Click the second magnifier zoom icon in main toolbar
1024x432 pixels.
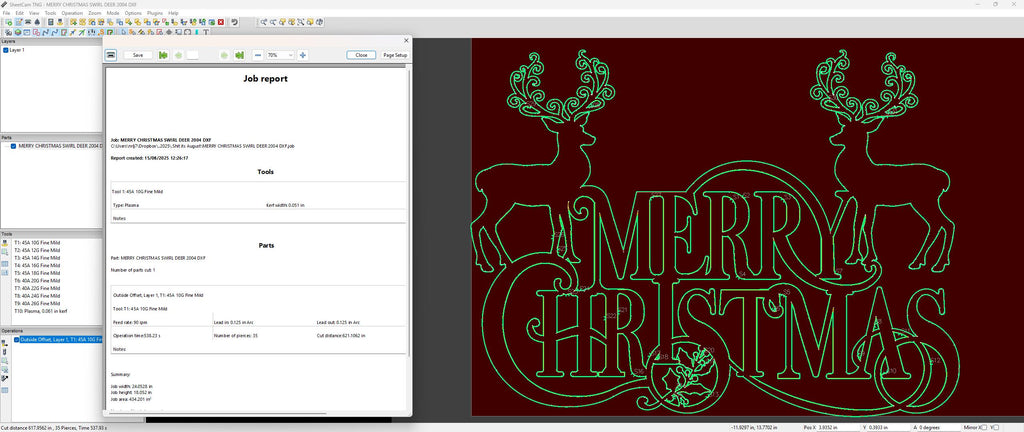point(273,22)
